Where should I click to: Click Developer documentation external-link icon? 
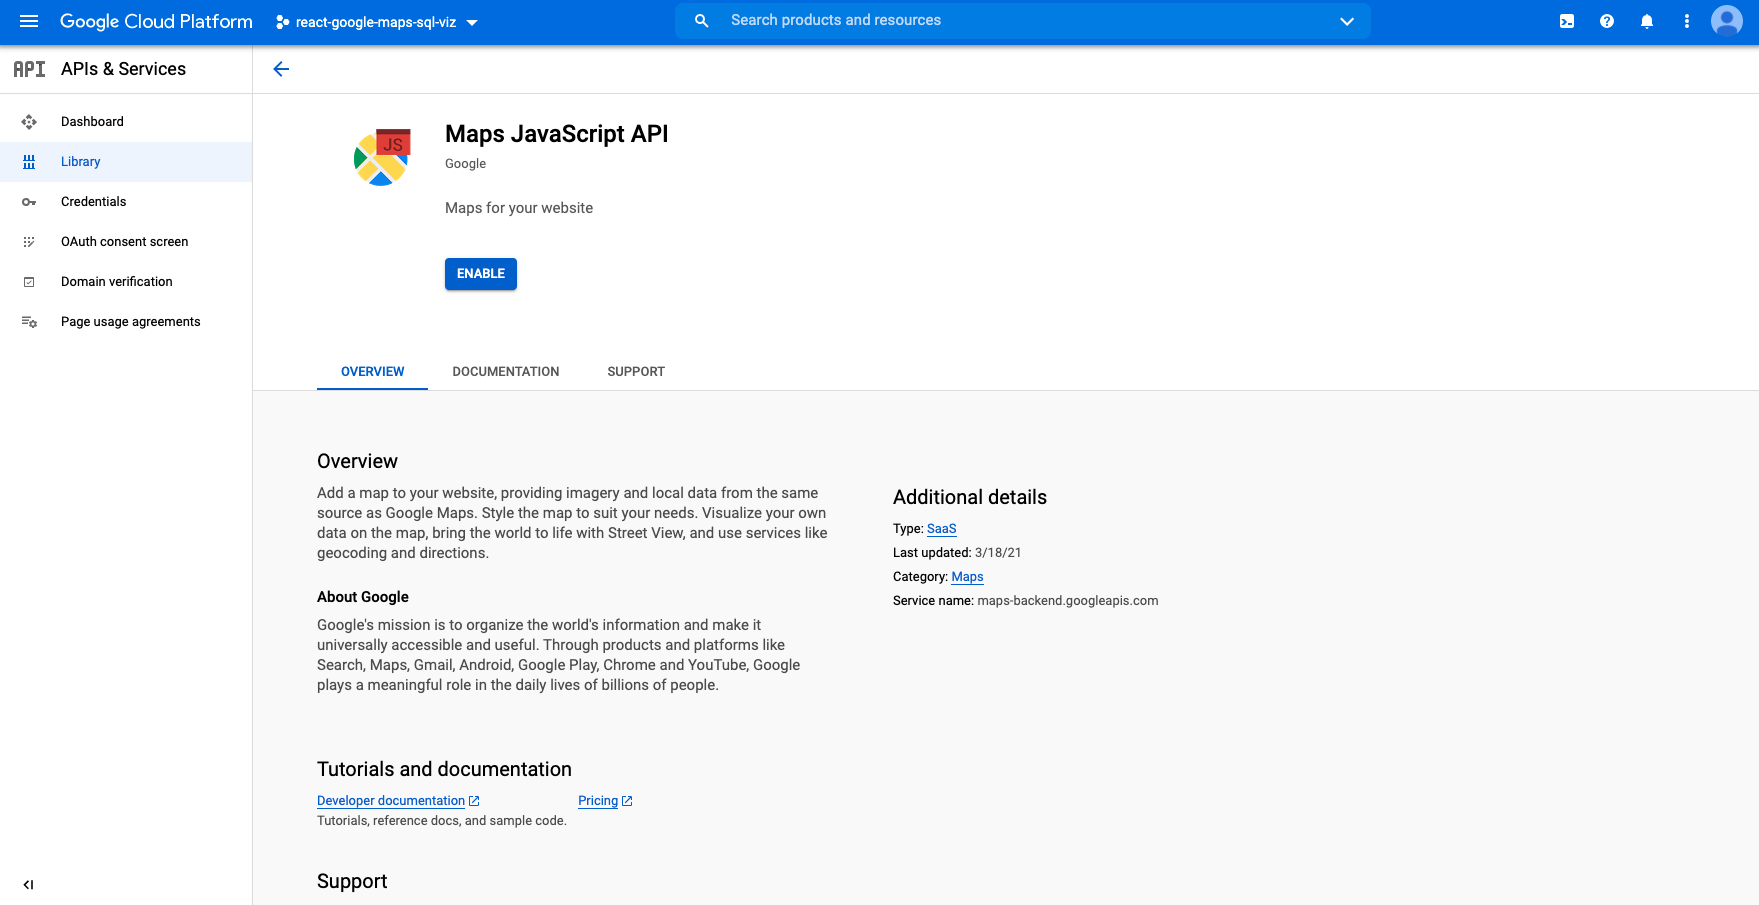475,801
